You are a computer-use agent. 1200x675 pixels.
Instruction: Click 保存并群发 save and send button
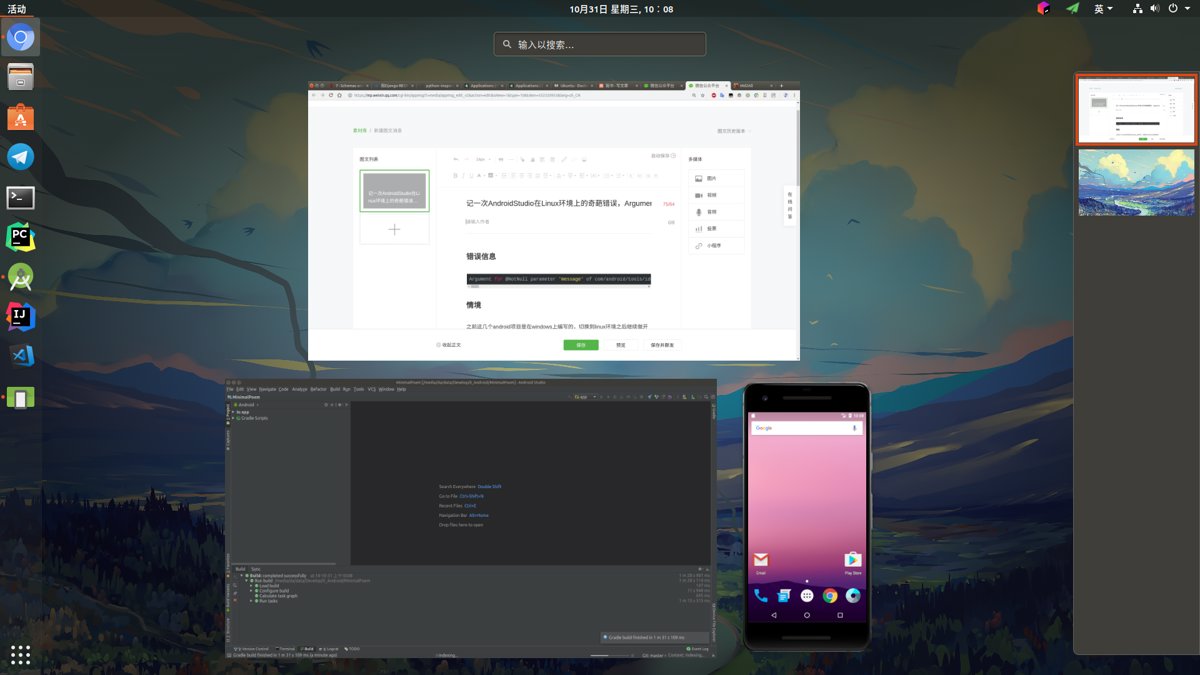pyautogui.click(x=662, y=345)
